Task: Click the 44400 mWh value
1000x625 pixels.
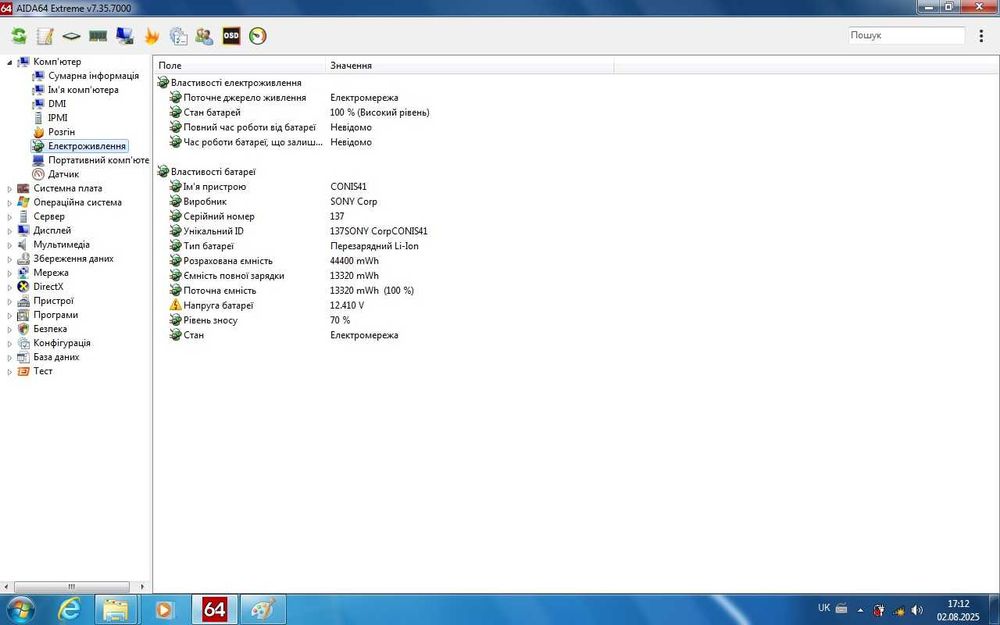Action: (354, 261)
